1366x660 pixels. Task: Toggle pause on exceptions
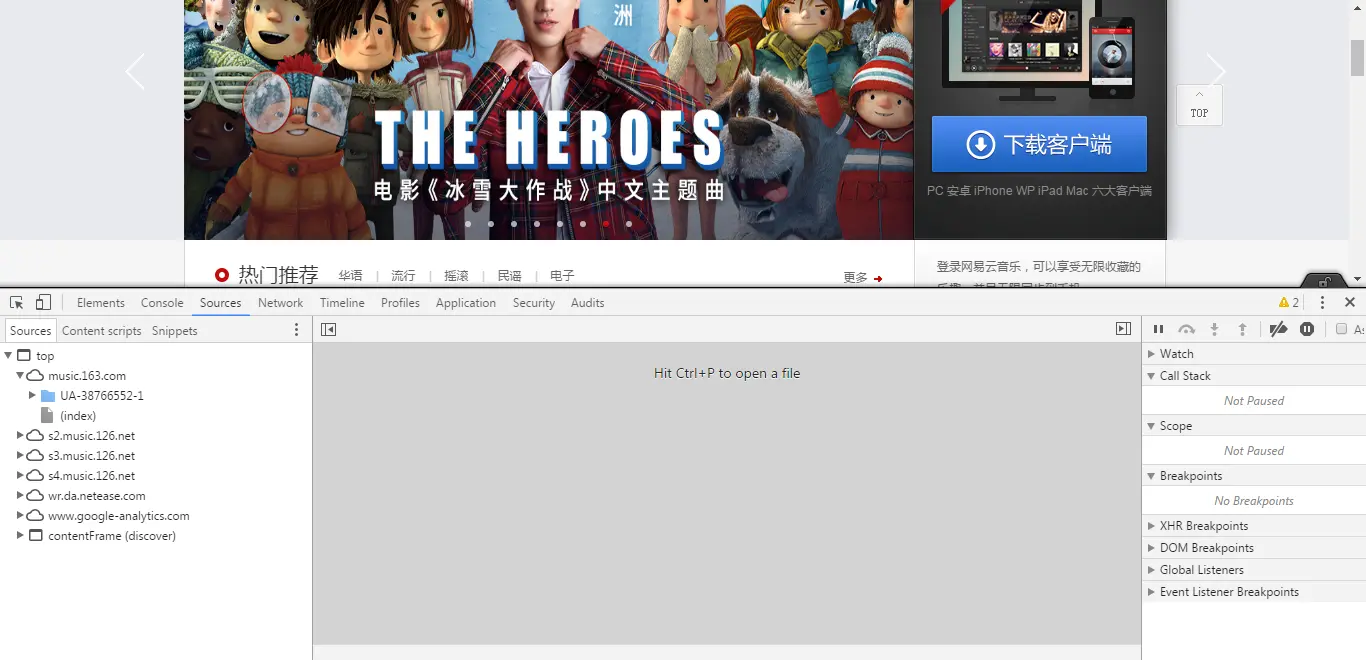click(x=1307, y=329)
